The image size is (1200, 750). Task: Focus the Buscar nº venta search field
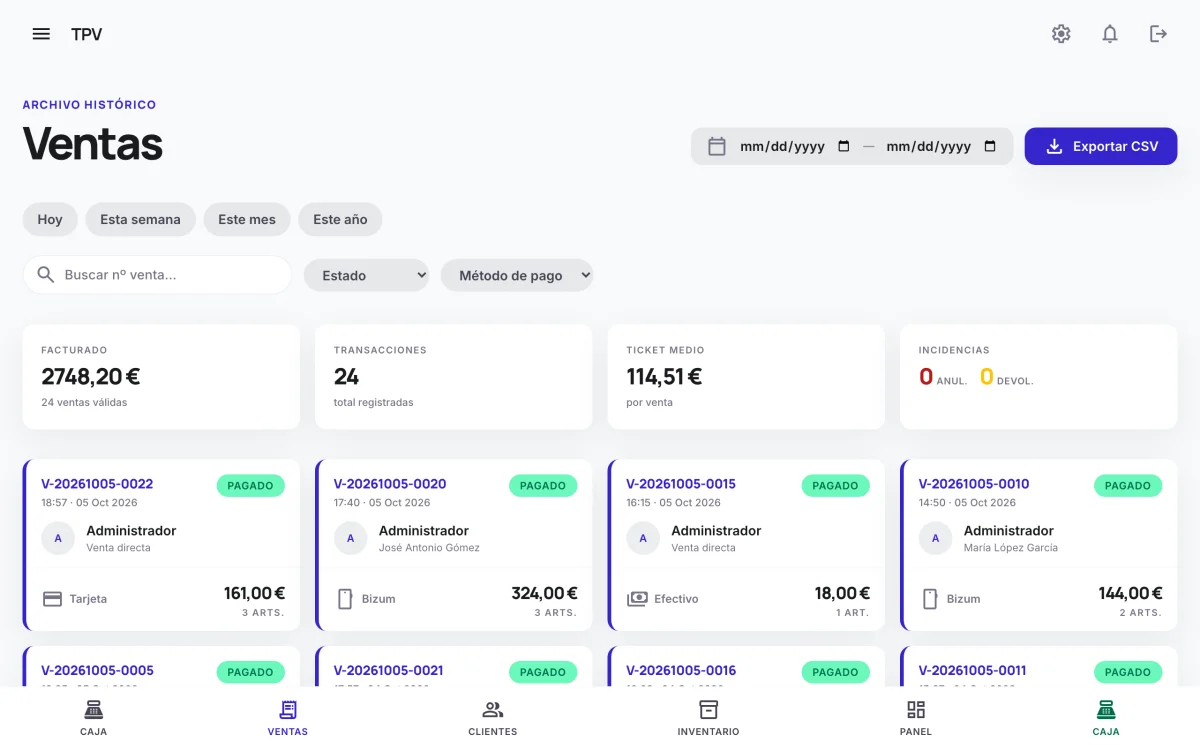click(x=157, y=274)
